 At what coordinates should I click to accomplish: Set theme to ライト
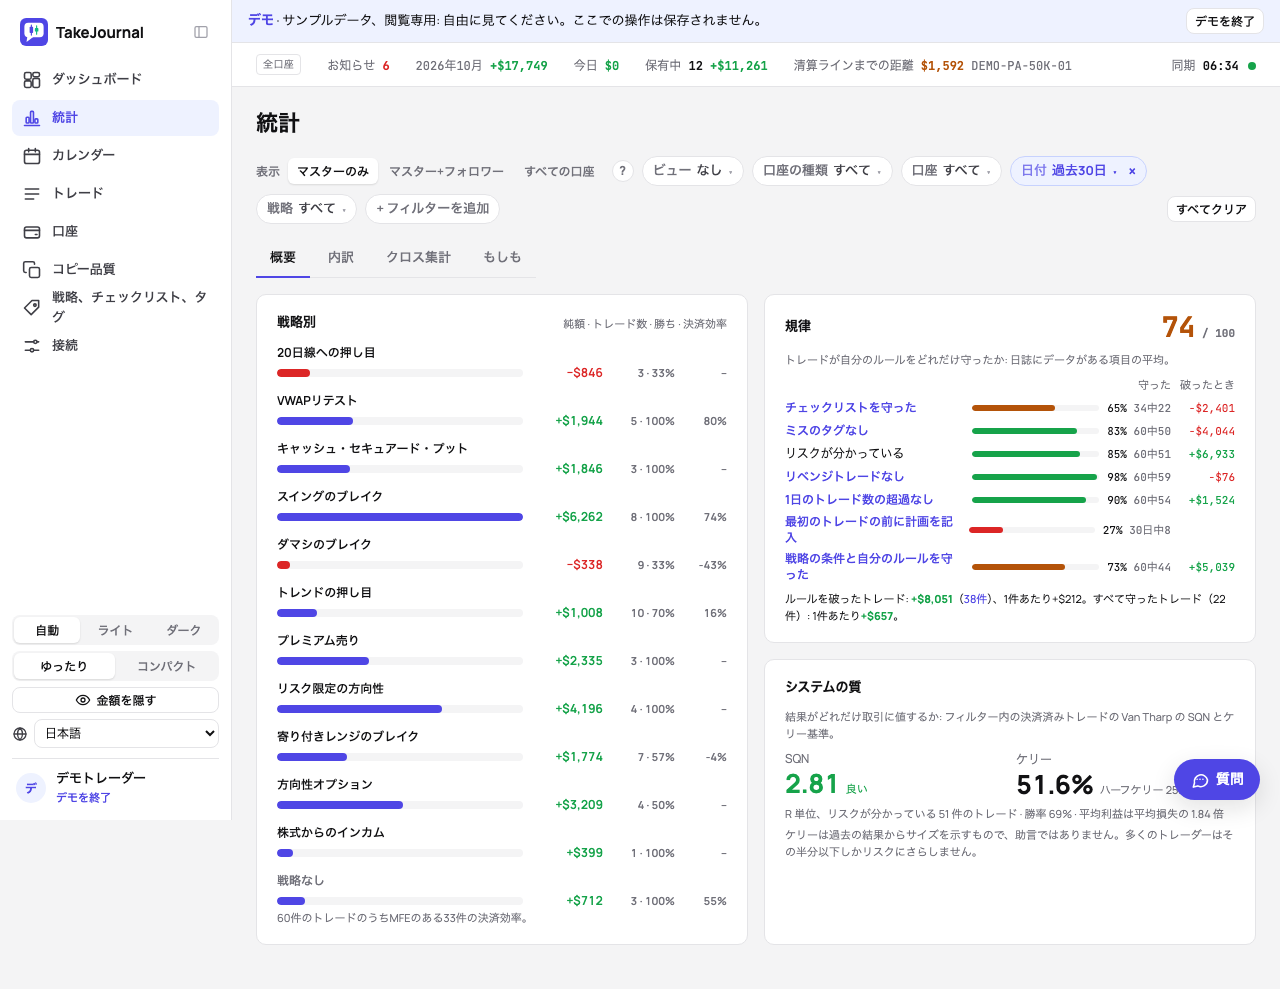tap(115, 630)
